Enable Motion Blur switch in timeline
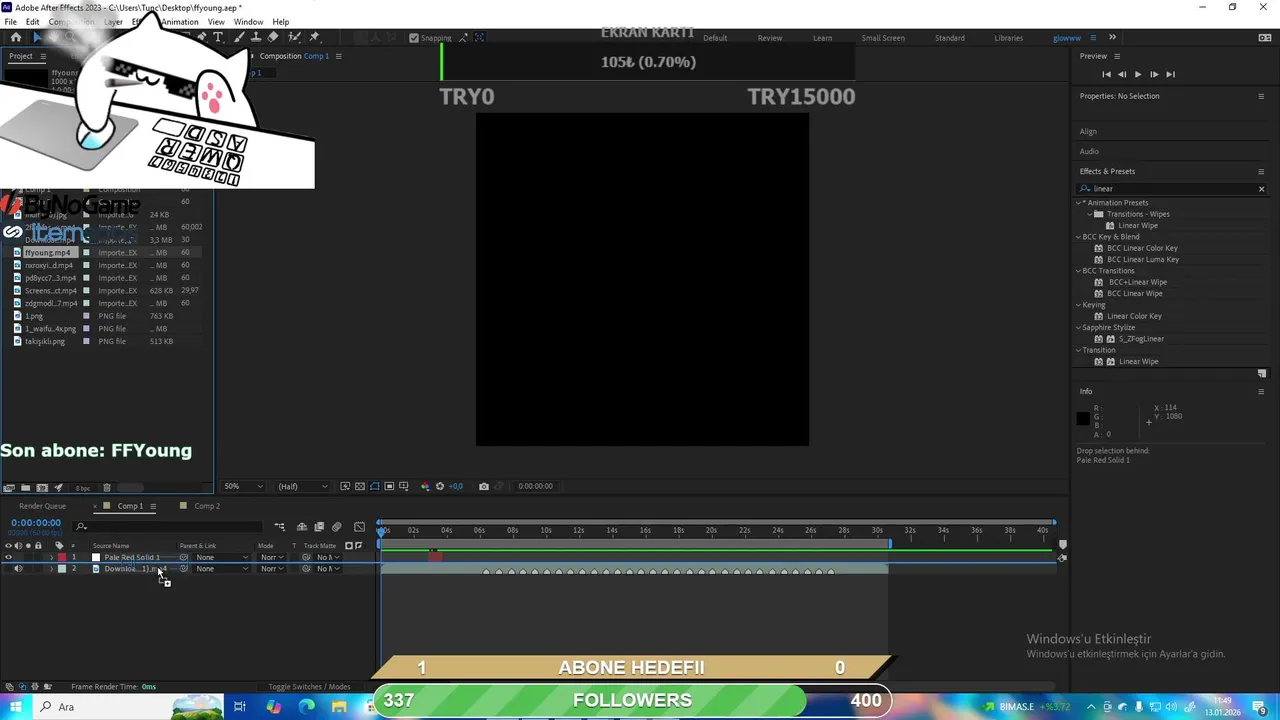Viewport: 1280px width, 720px height. pos(337,526)
